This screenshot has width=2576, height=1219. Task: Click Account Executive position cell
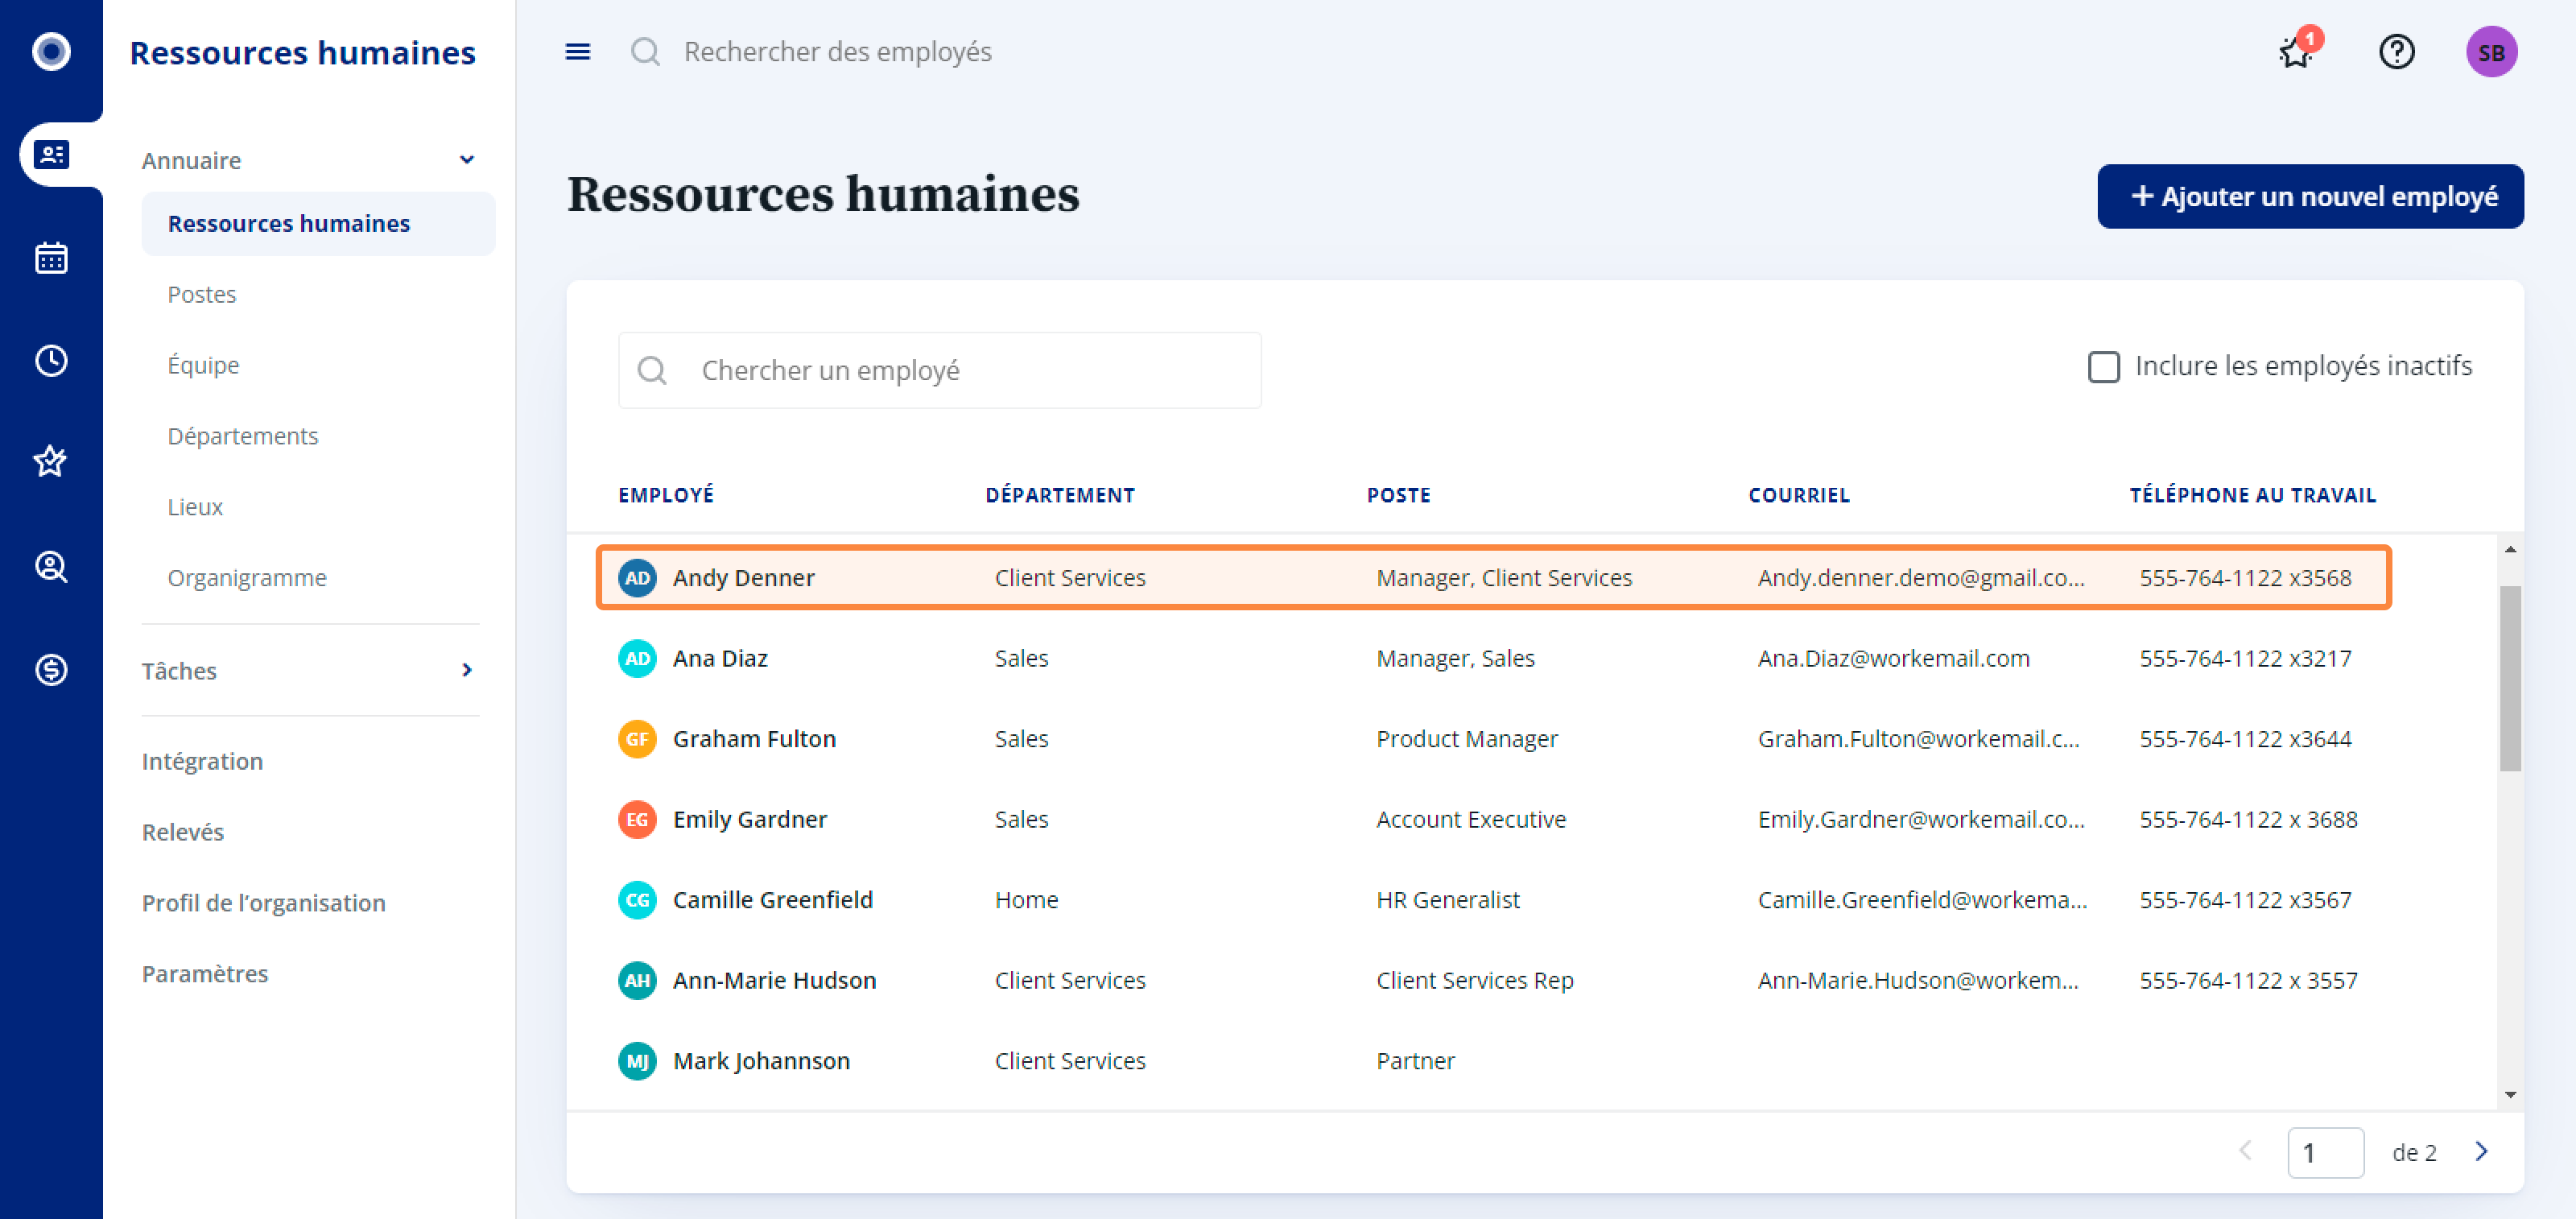click(1471, 820)
